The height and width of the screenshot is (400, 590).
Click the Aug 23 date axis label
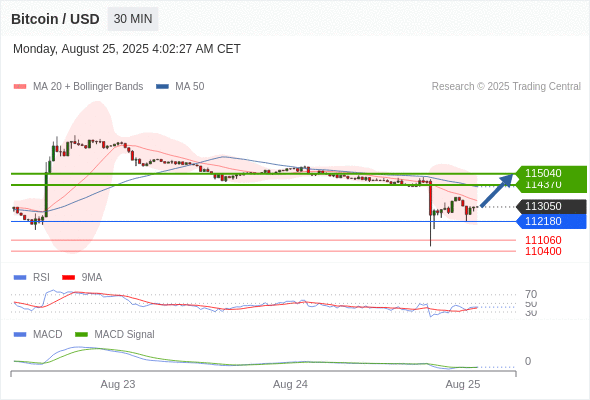(x=118, y=384)
